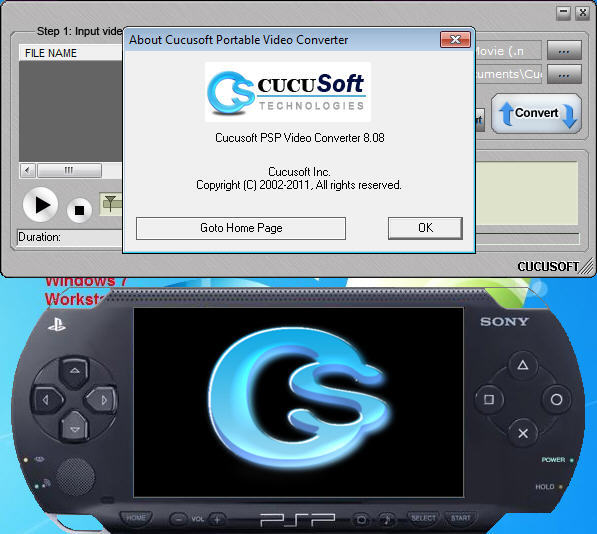Click the file list horizontal scrollbar thumb
Image resolution: width=597 pixels, height=534 pixels.
click(x=69, y=170)
